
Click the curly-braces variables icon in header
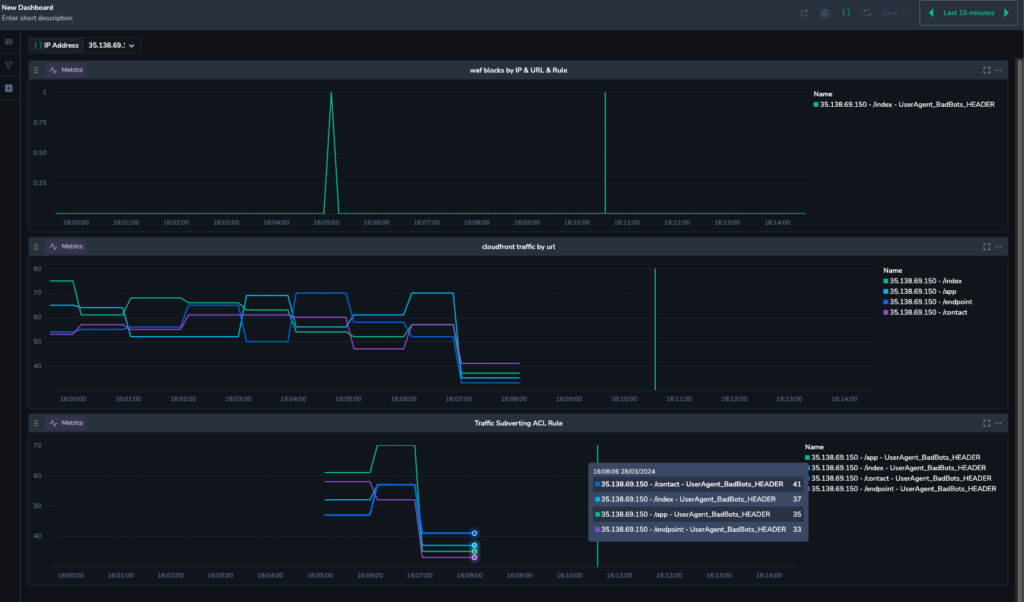coord(846,13)
